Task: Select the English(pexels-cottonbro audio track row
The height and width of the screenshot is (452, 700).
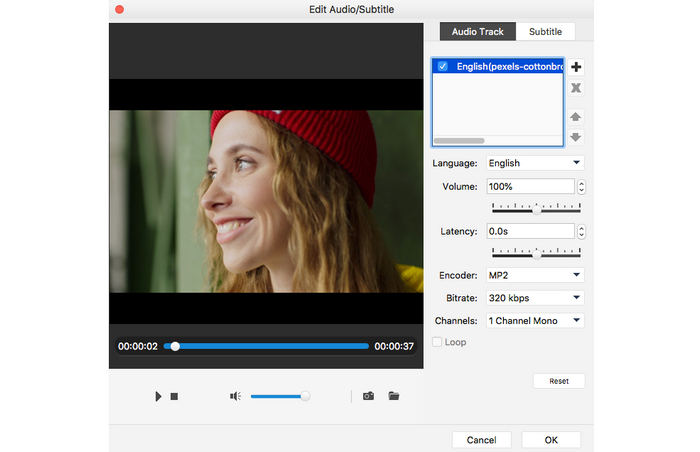Action: [498, 67]
